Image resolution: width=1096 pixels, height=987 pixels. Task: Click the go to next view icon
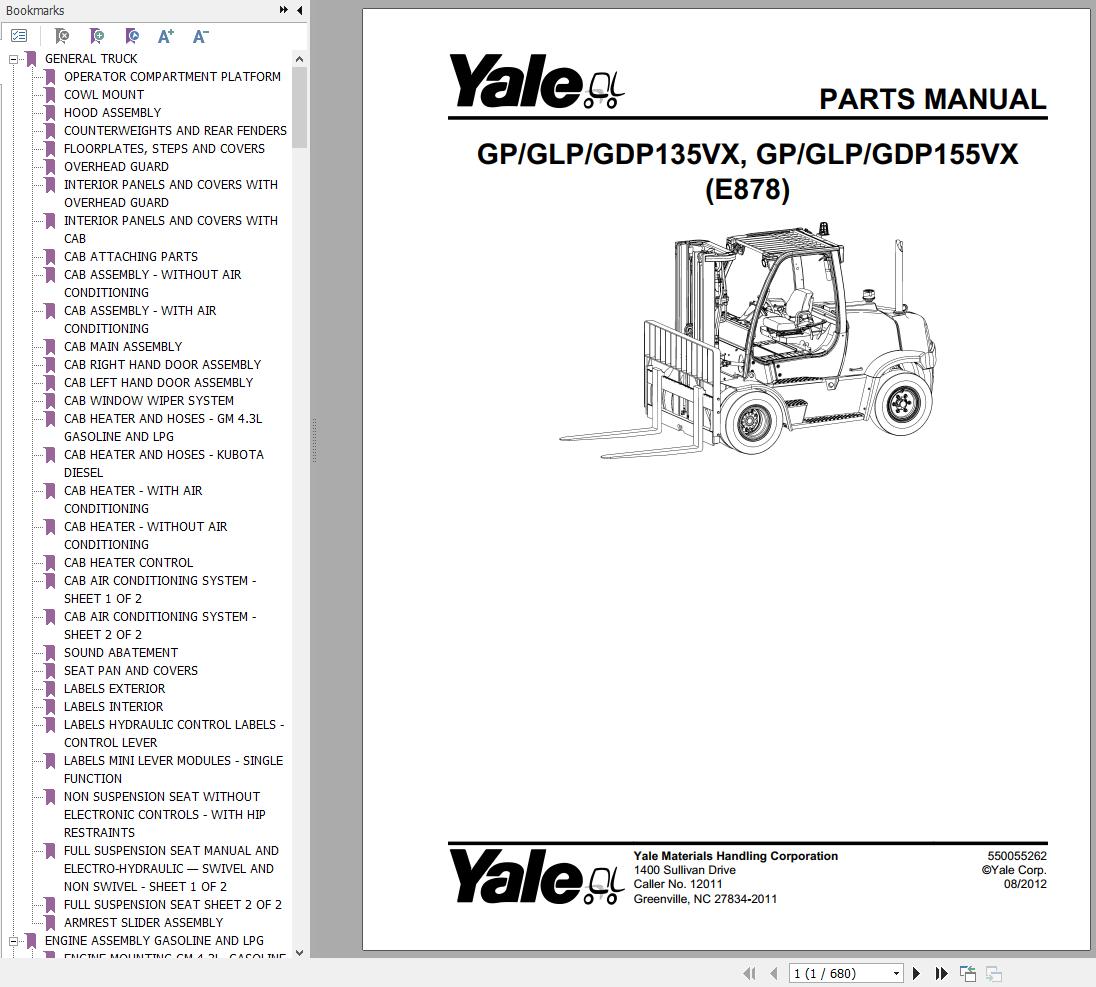click(x=994, y=973)
